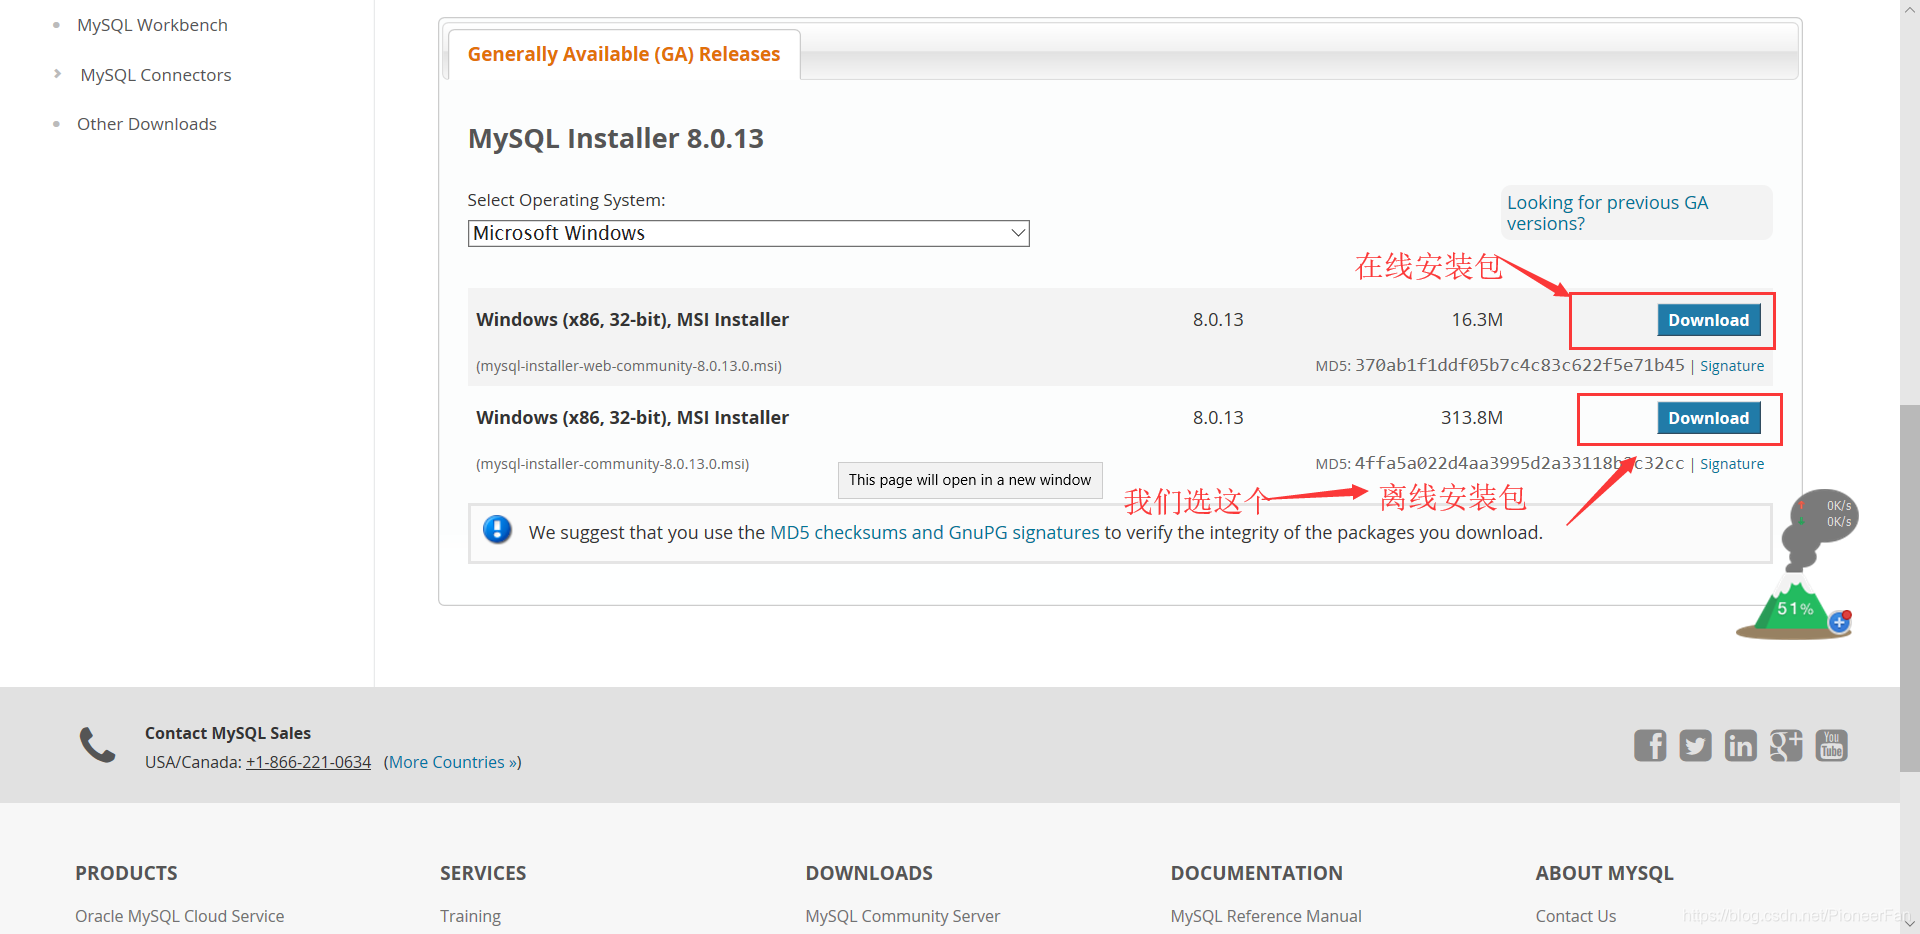Click the mysql-installer-web-community-8.0.13.0.msi filename

[x=629, y=366]
